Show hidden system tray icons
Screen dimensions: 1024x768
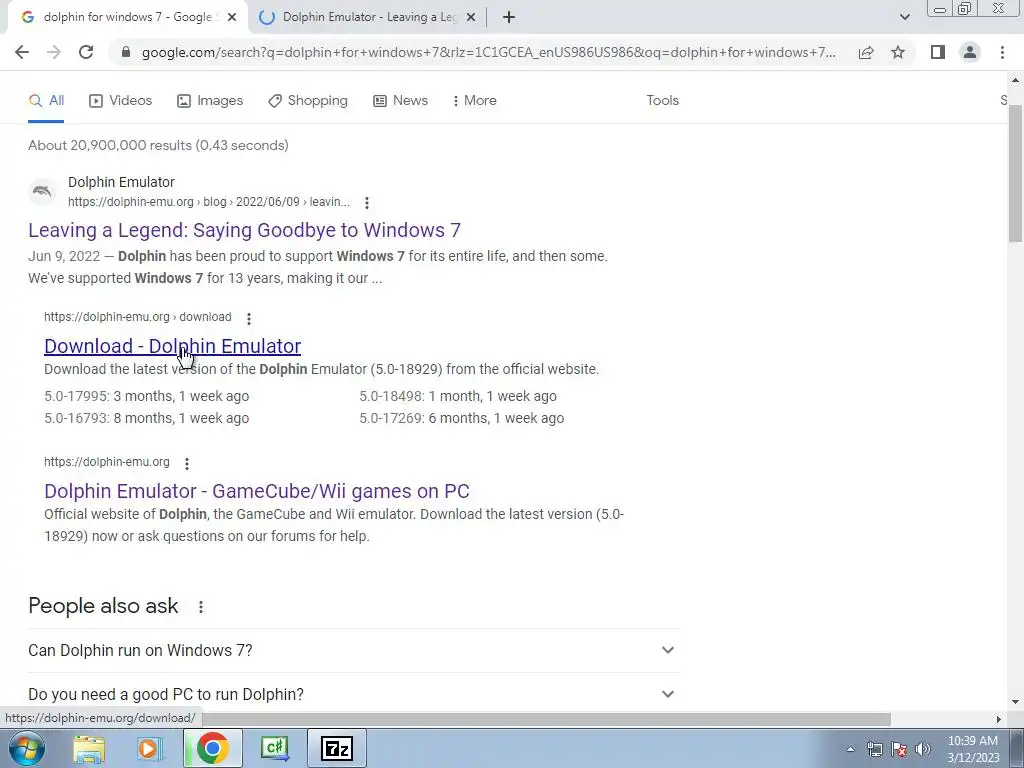tap(850, 749)
